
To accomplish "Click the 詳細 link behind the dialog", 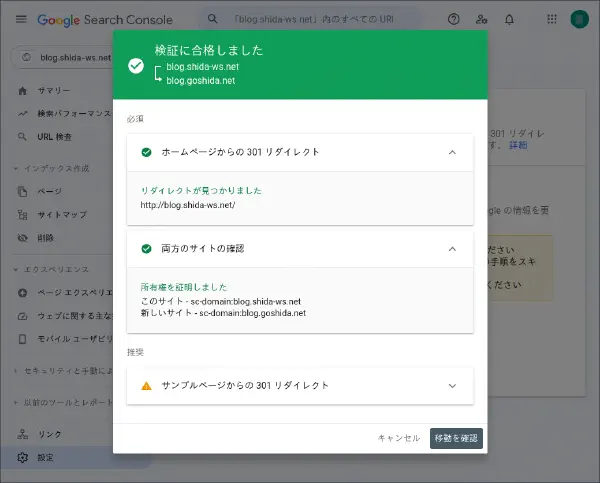I will (518, 145).
